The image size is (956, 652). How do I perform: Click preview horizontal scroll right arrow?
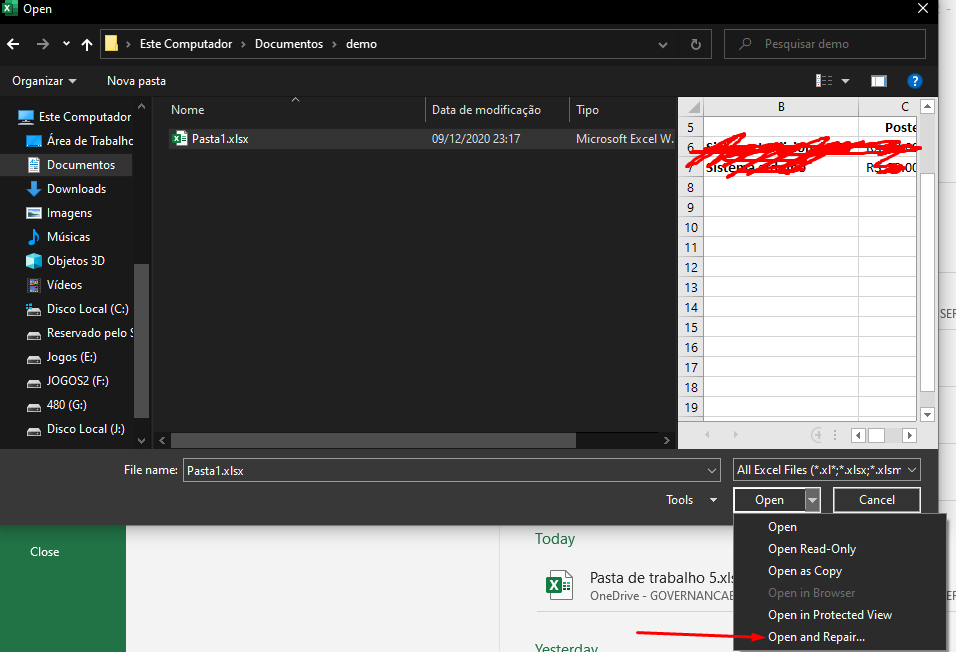click(x=909, y=435)
